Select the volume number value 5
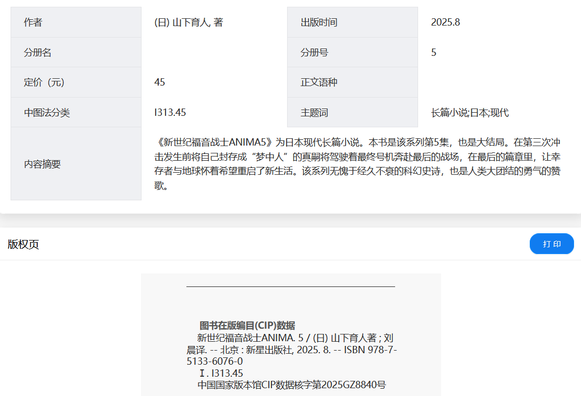The image size is (581, 396). [x=434, y=52]
